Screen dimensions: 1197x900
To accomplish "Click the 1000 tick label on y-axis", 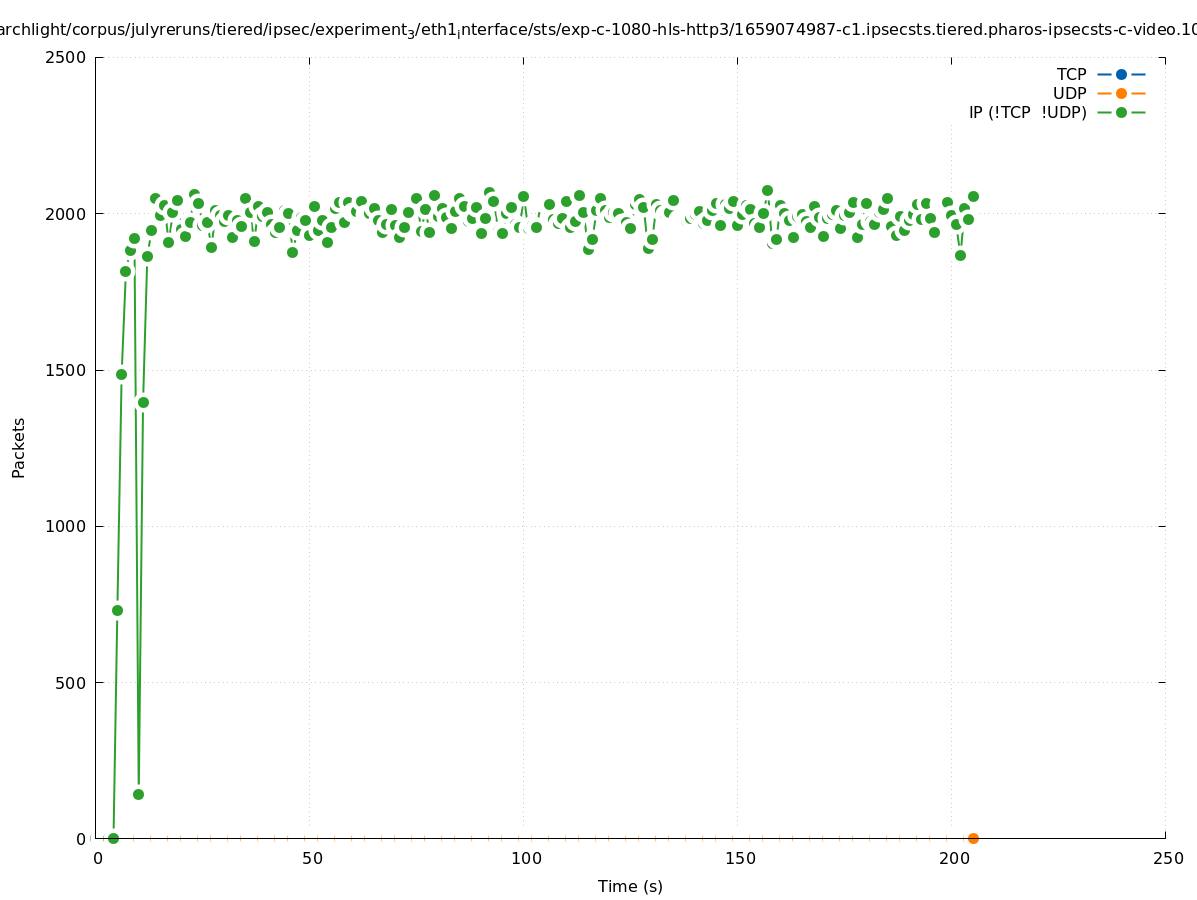I will pyautogui.click(x=67, y=526).
